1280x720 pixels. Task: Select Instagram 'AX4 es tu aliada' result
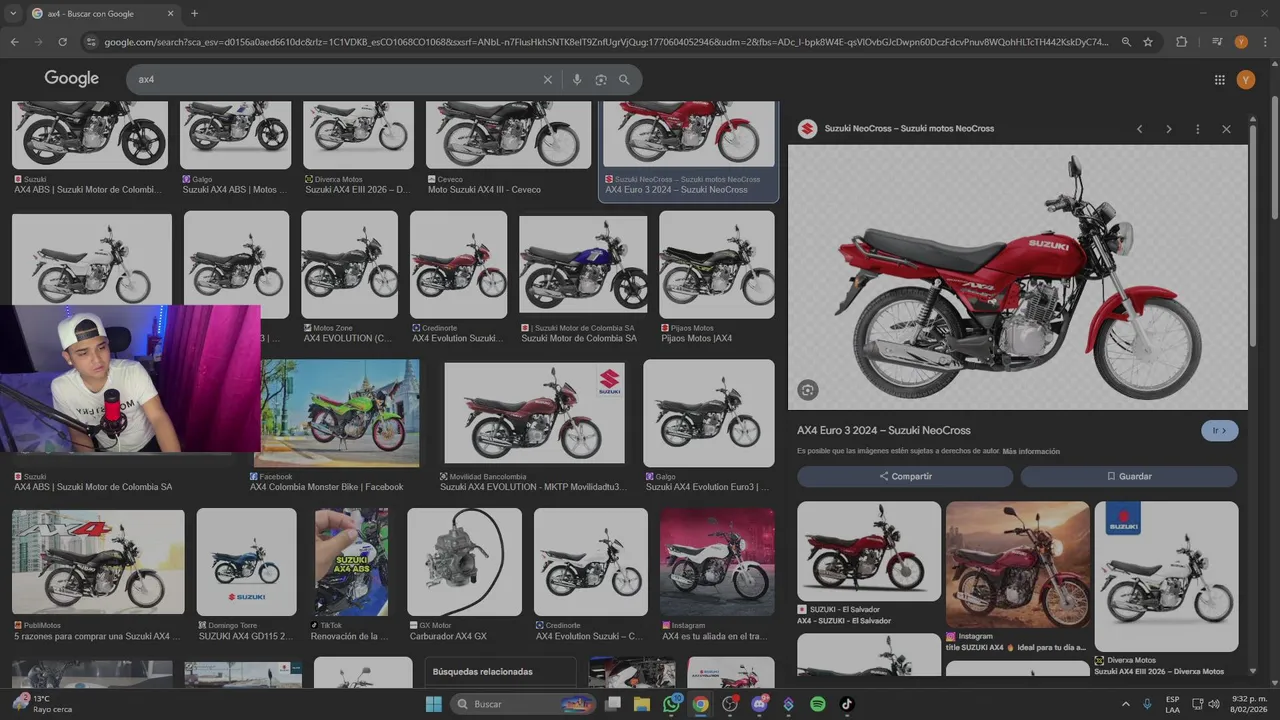point(717,575)
